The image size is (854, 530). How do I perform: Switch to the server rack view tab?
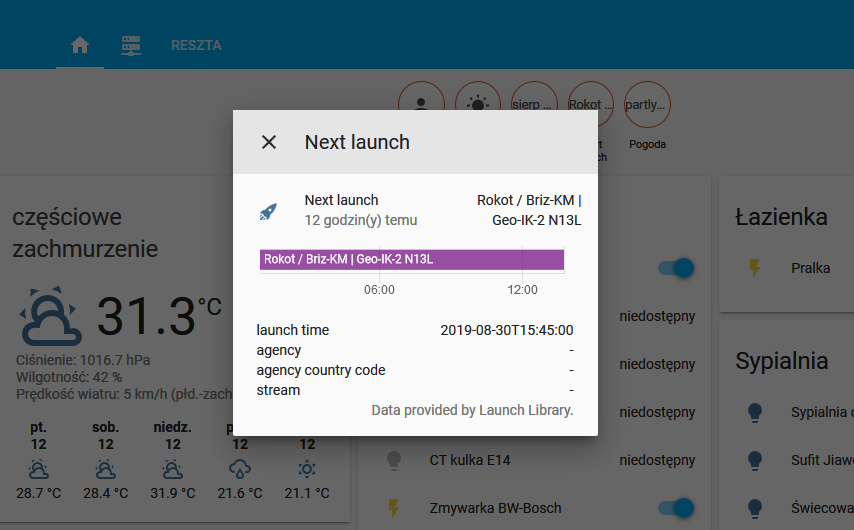click(131, 45)
